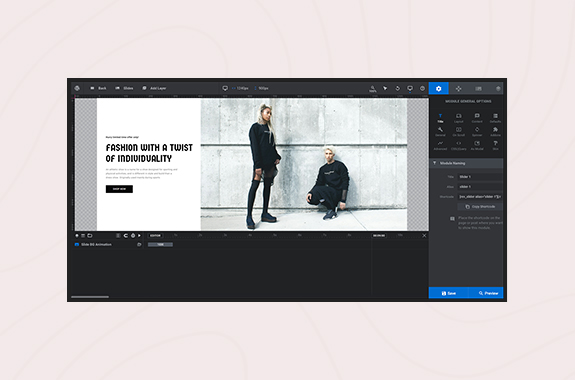Viewport: 575px width, 380px height.
Task: Open the Module General Options gear tab
Action: [x=438, y=88]
